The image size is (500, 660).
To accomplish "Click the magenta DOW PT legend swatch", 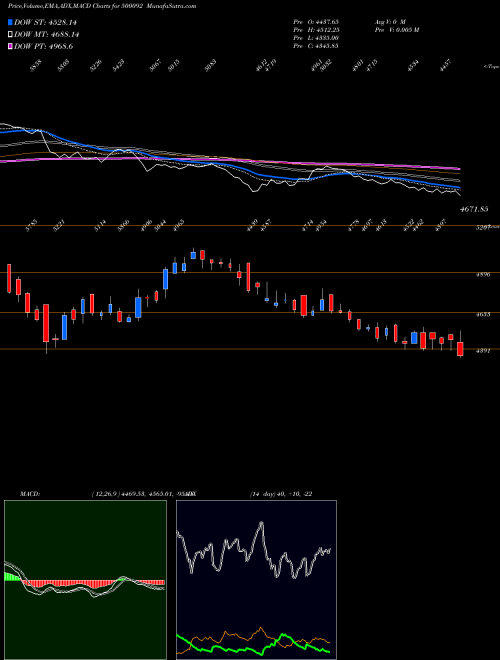I will coord(11,46).
